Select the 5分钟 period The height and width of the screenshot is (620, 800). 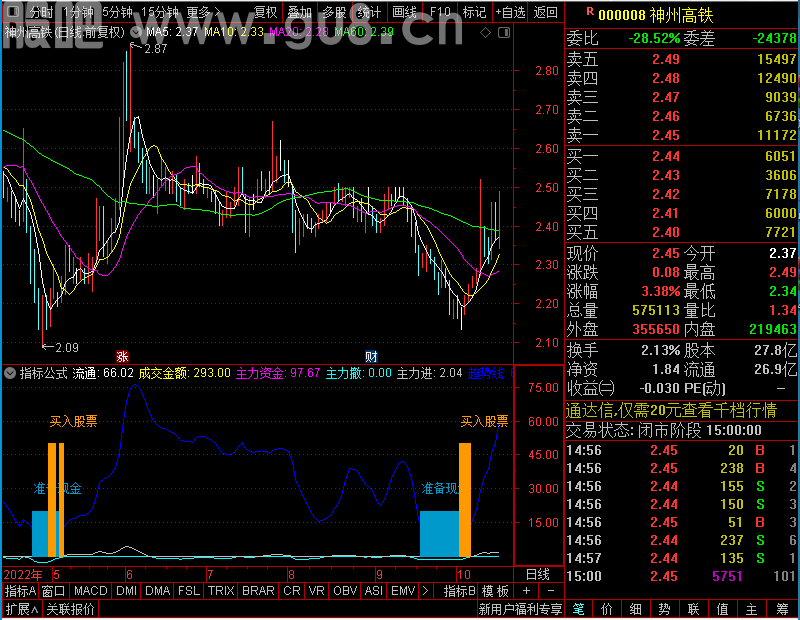(x=118, y=12)
